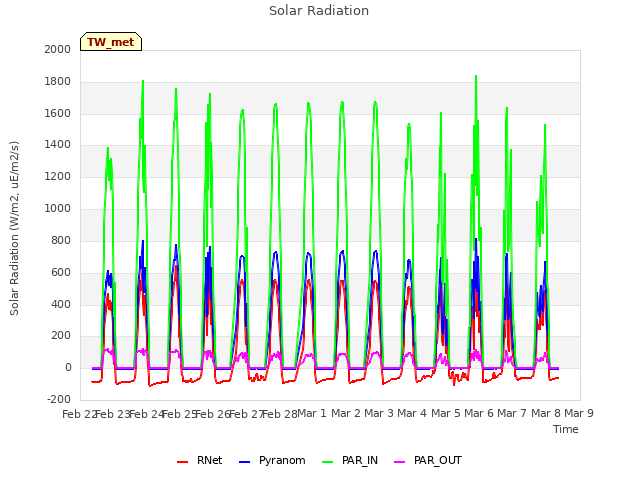Select the Pyranom legend entry

(x=272, y=460)
